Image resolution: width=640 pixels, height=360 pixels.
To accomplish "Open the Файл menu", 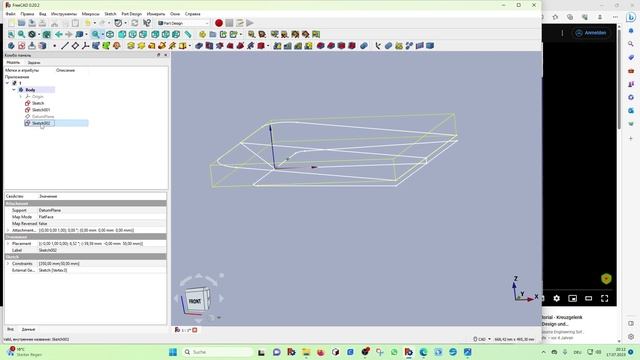I will point(11,14).
